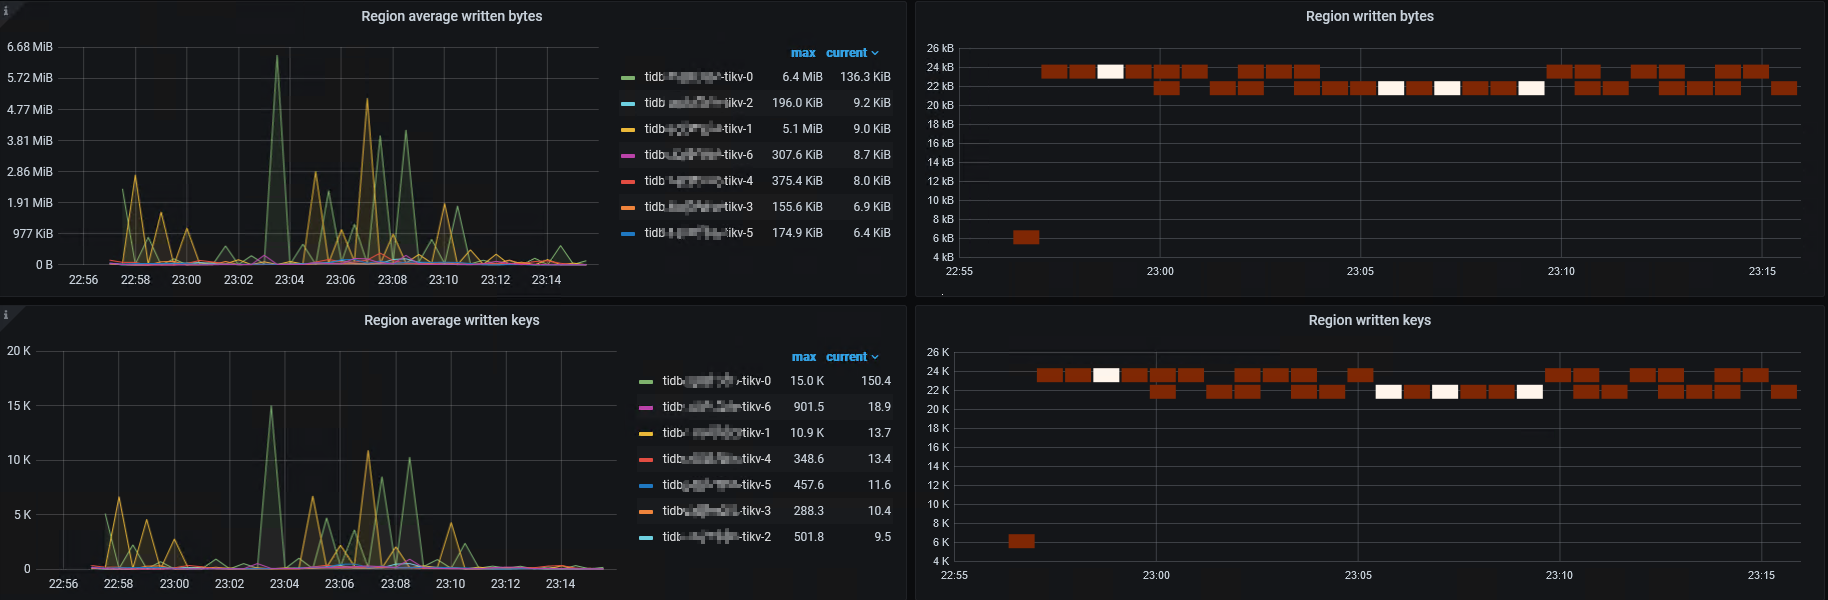Screen dimensions: 1828x600
Task: Select max value 174.9 KiB for tikv-5
Action: 797,233
